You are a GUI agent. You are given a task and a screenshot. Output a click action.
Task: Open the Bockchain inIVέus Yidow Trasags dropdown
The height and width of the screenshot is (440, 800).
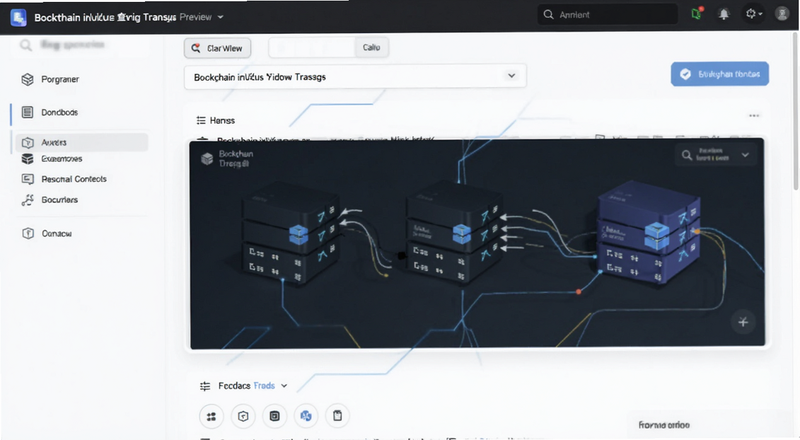click(x=355, y=77)
